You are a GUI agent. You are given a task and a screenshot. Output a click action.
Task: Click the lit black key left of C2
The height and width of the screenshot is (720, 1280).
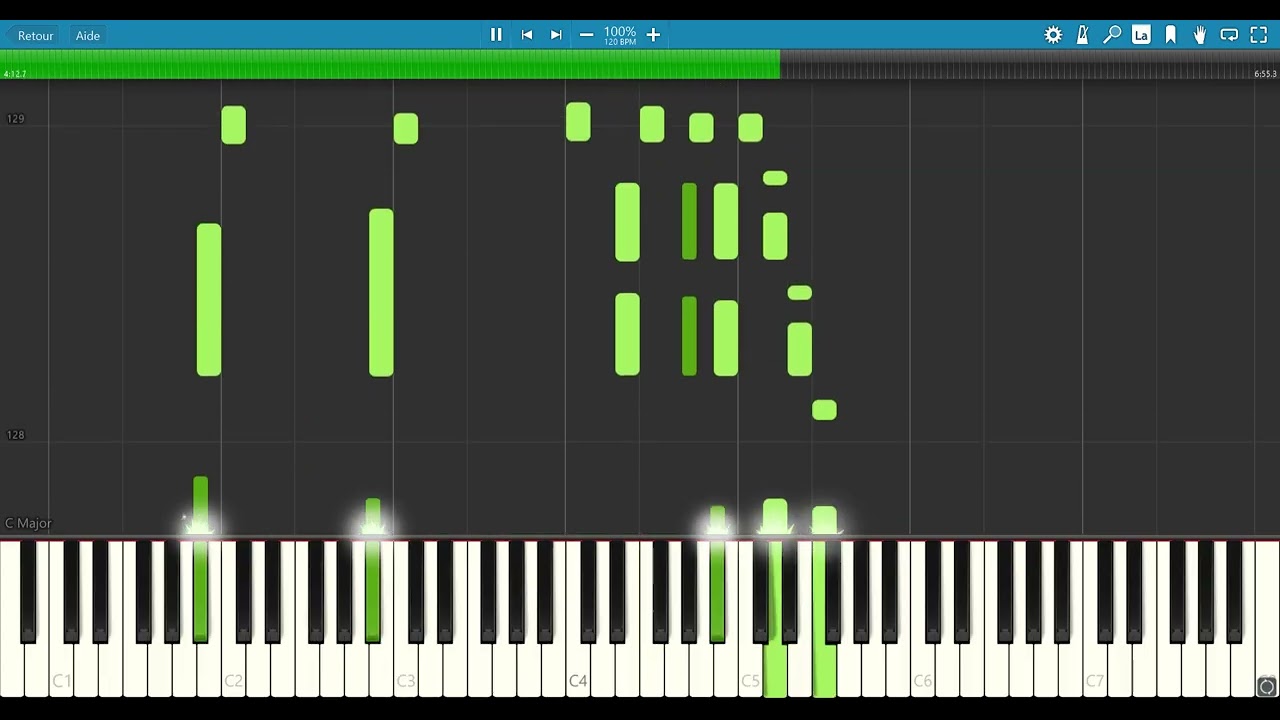tap(200, 590)
